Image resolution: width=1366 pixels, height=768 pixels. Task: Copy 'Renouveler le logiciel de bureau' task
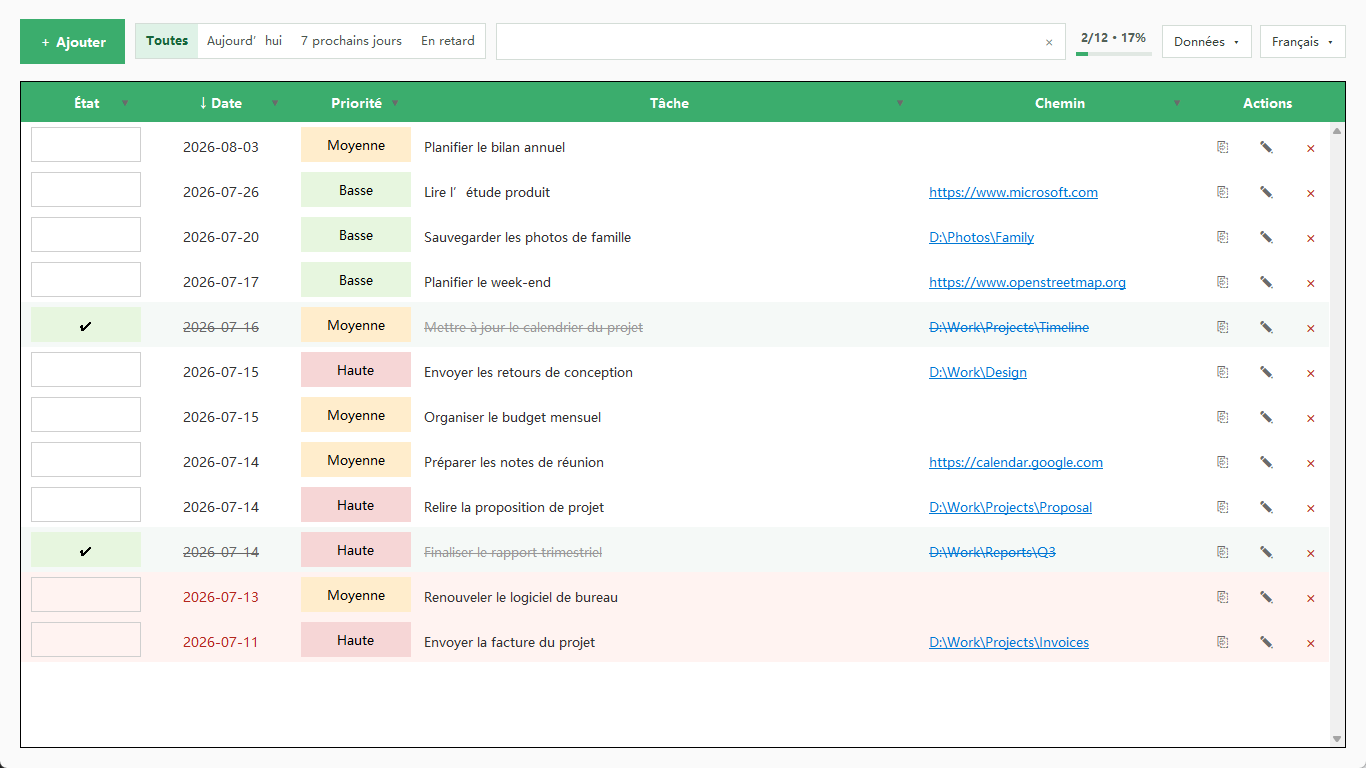pos(1222,597)
